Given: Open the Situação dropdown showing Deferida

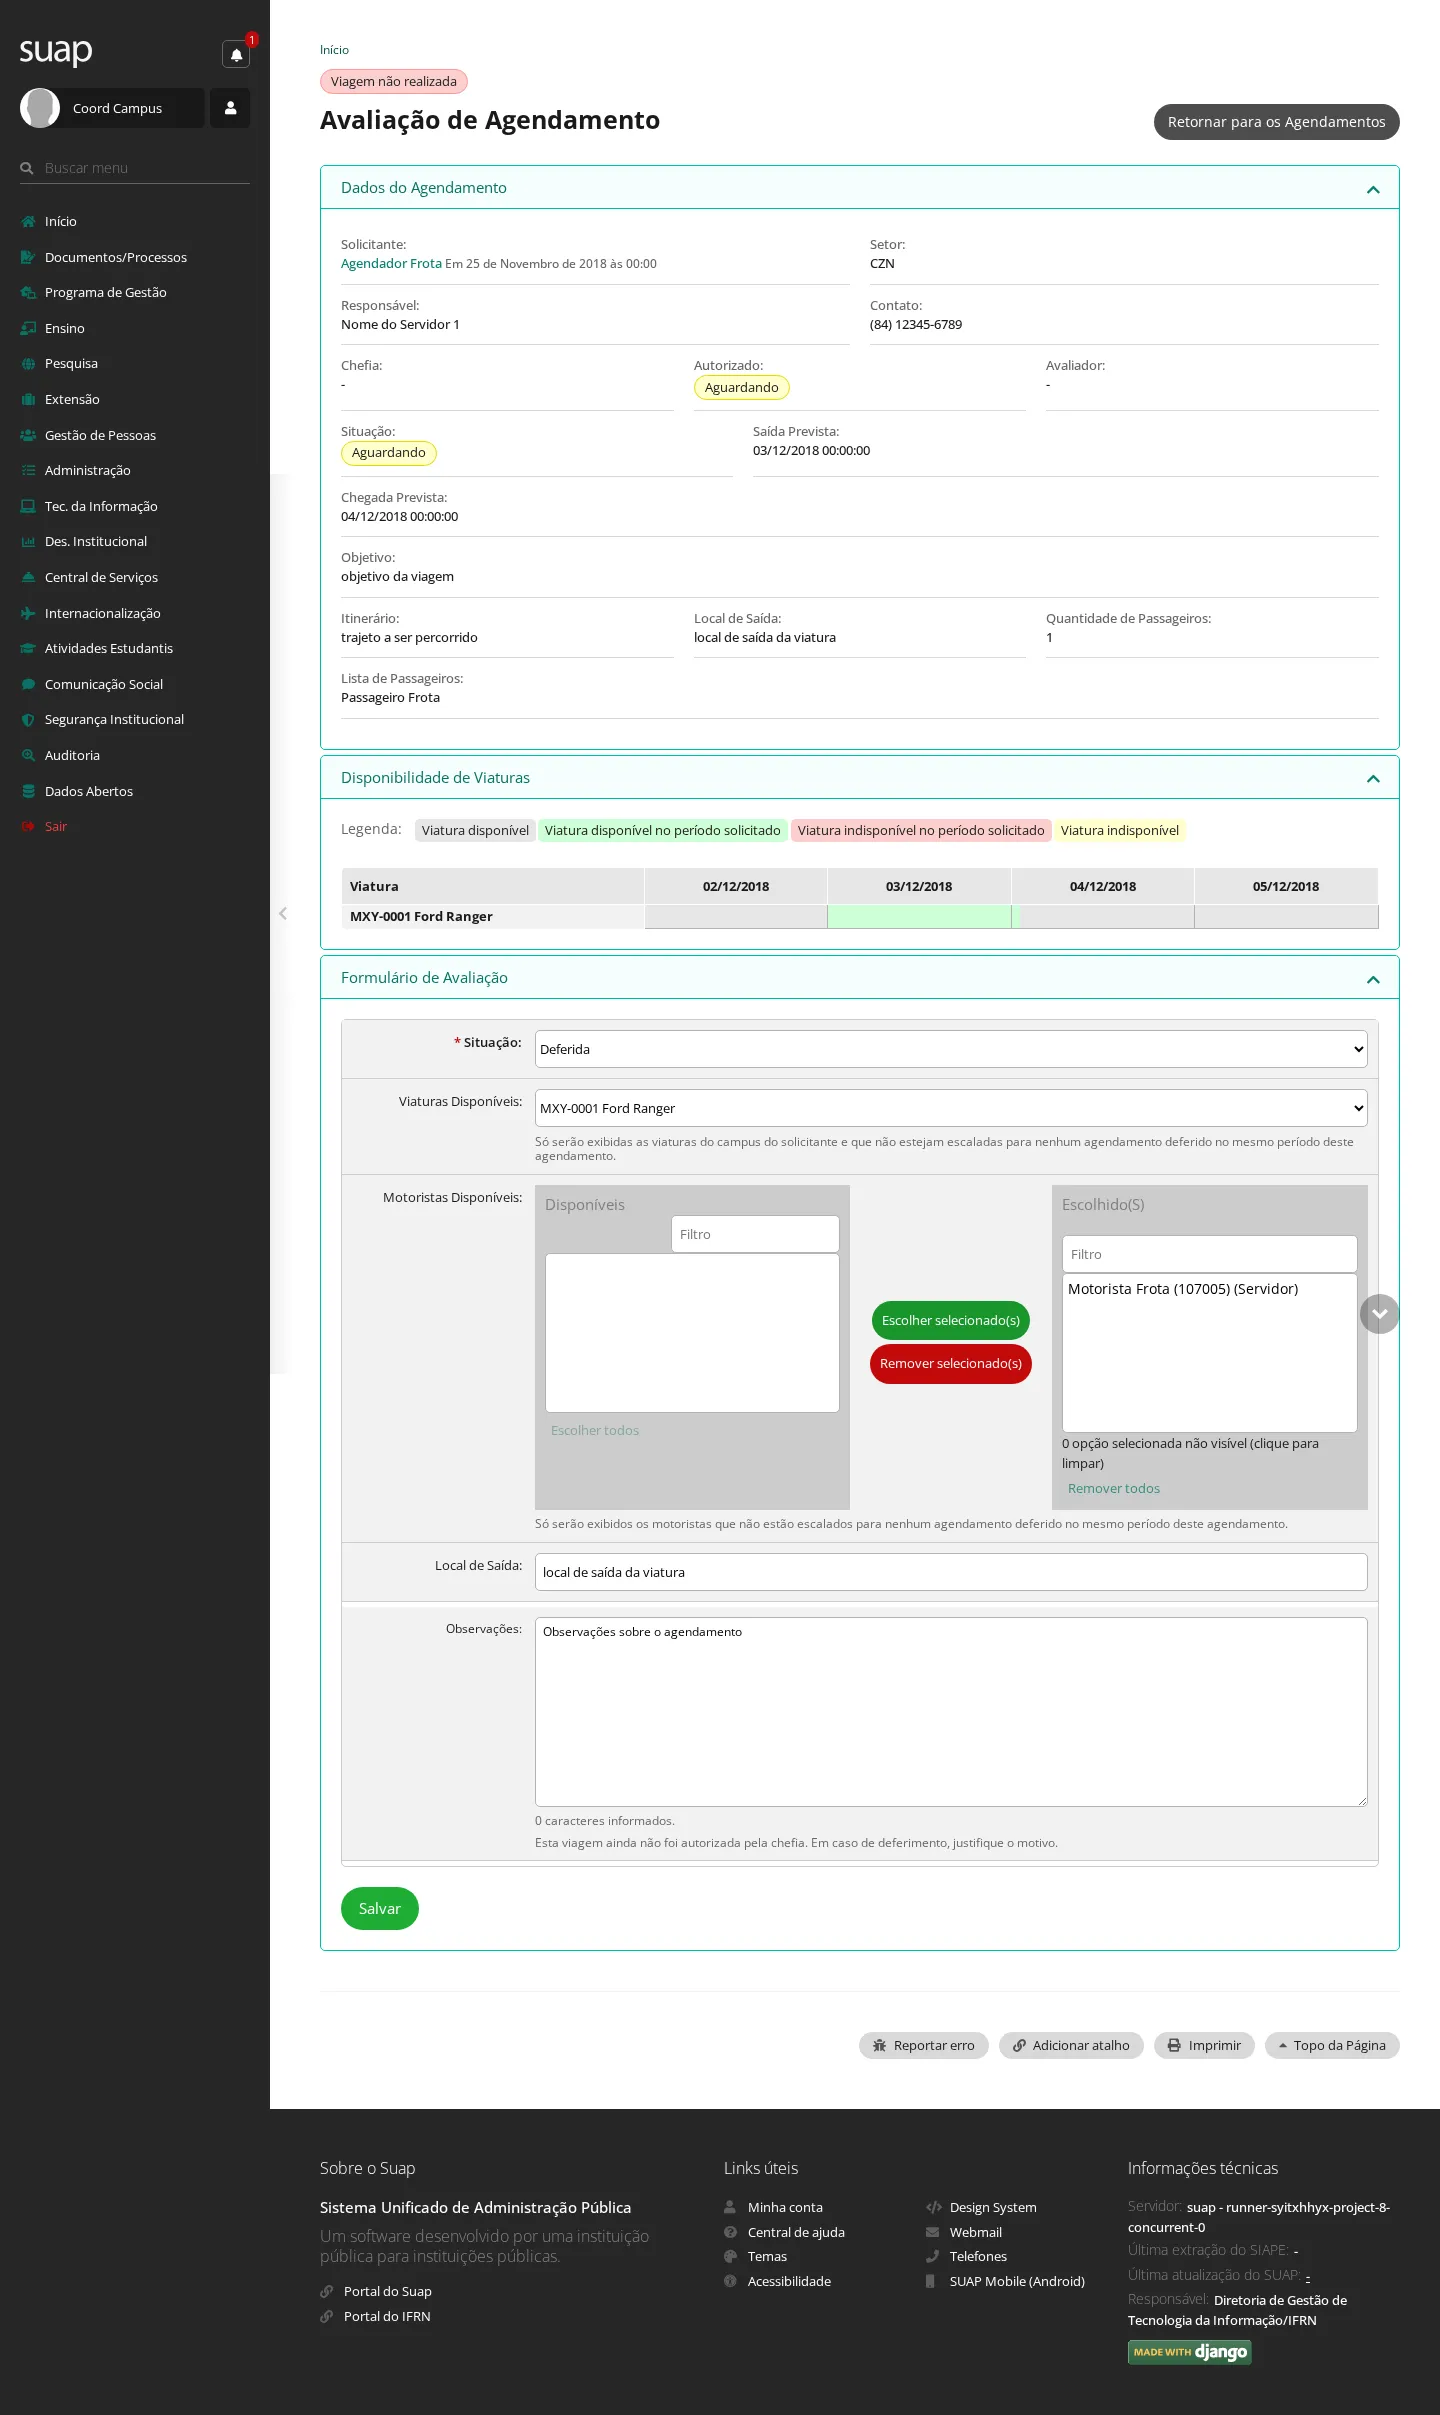Looking at the screenshot, I should point(951,1049).
